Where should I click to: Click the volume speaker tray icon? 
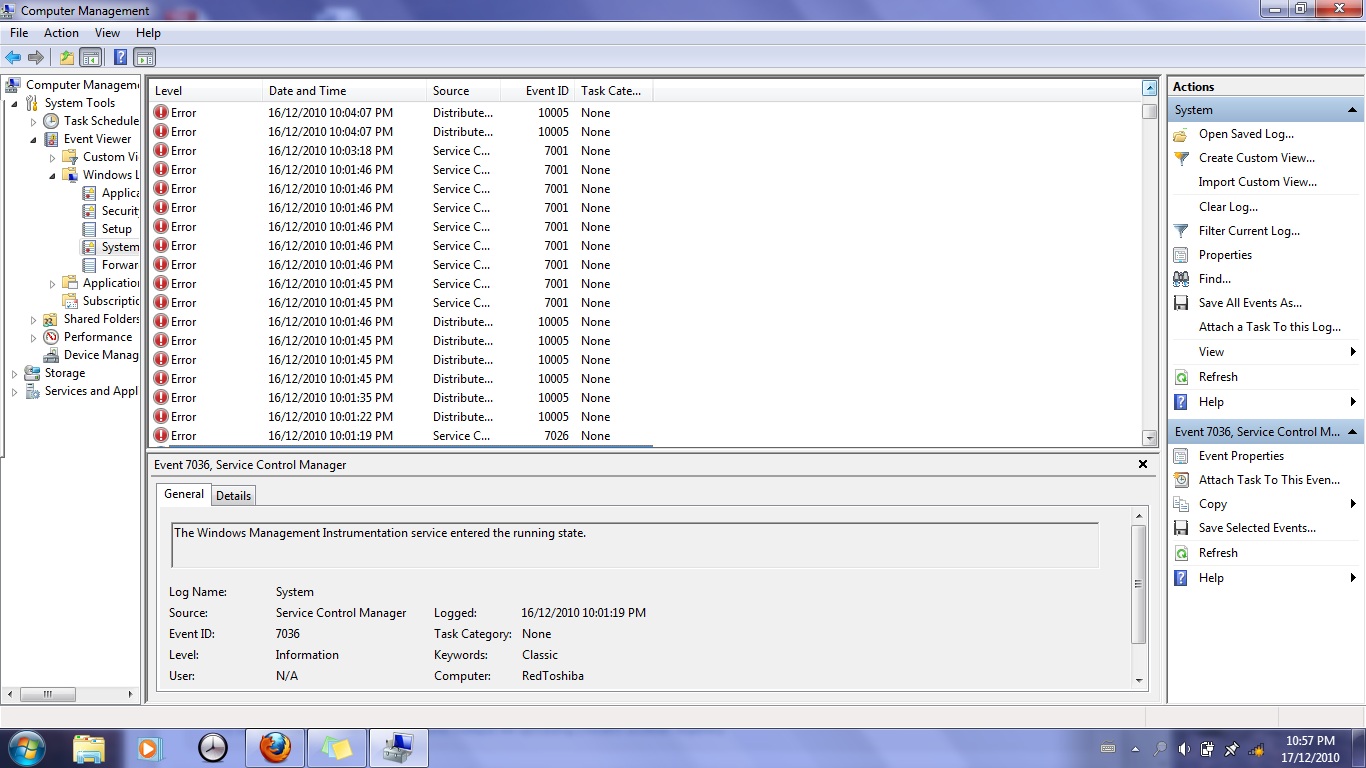[x=1184, y=748]
